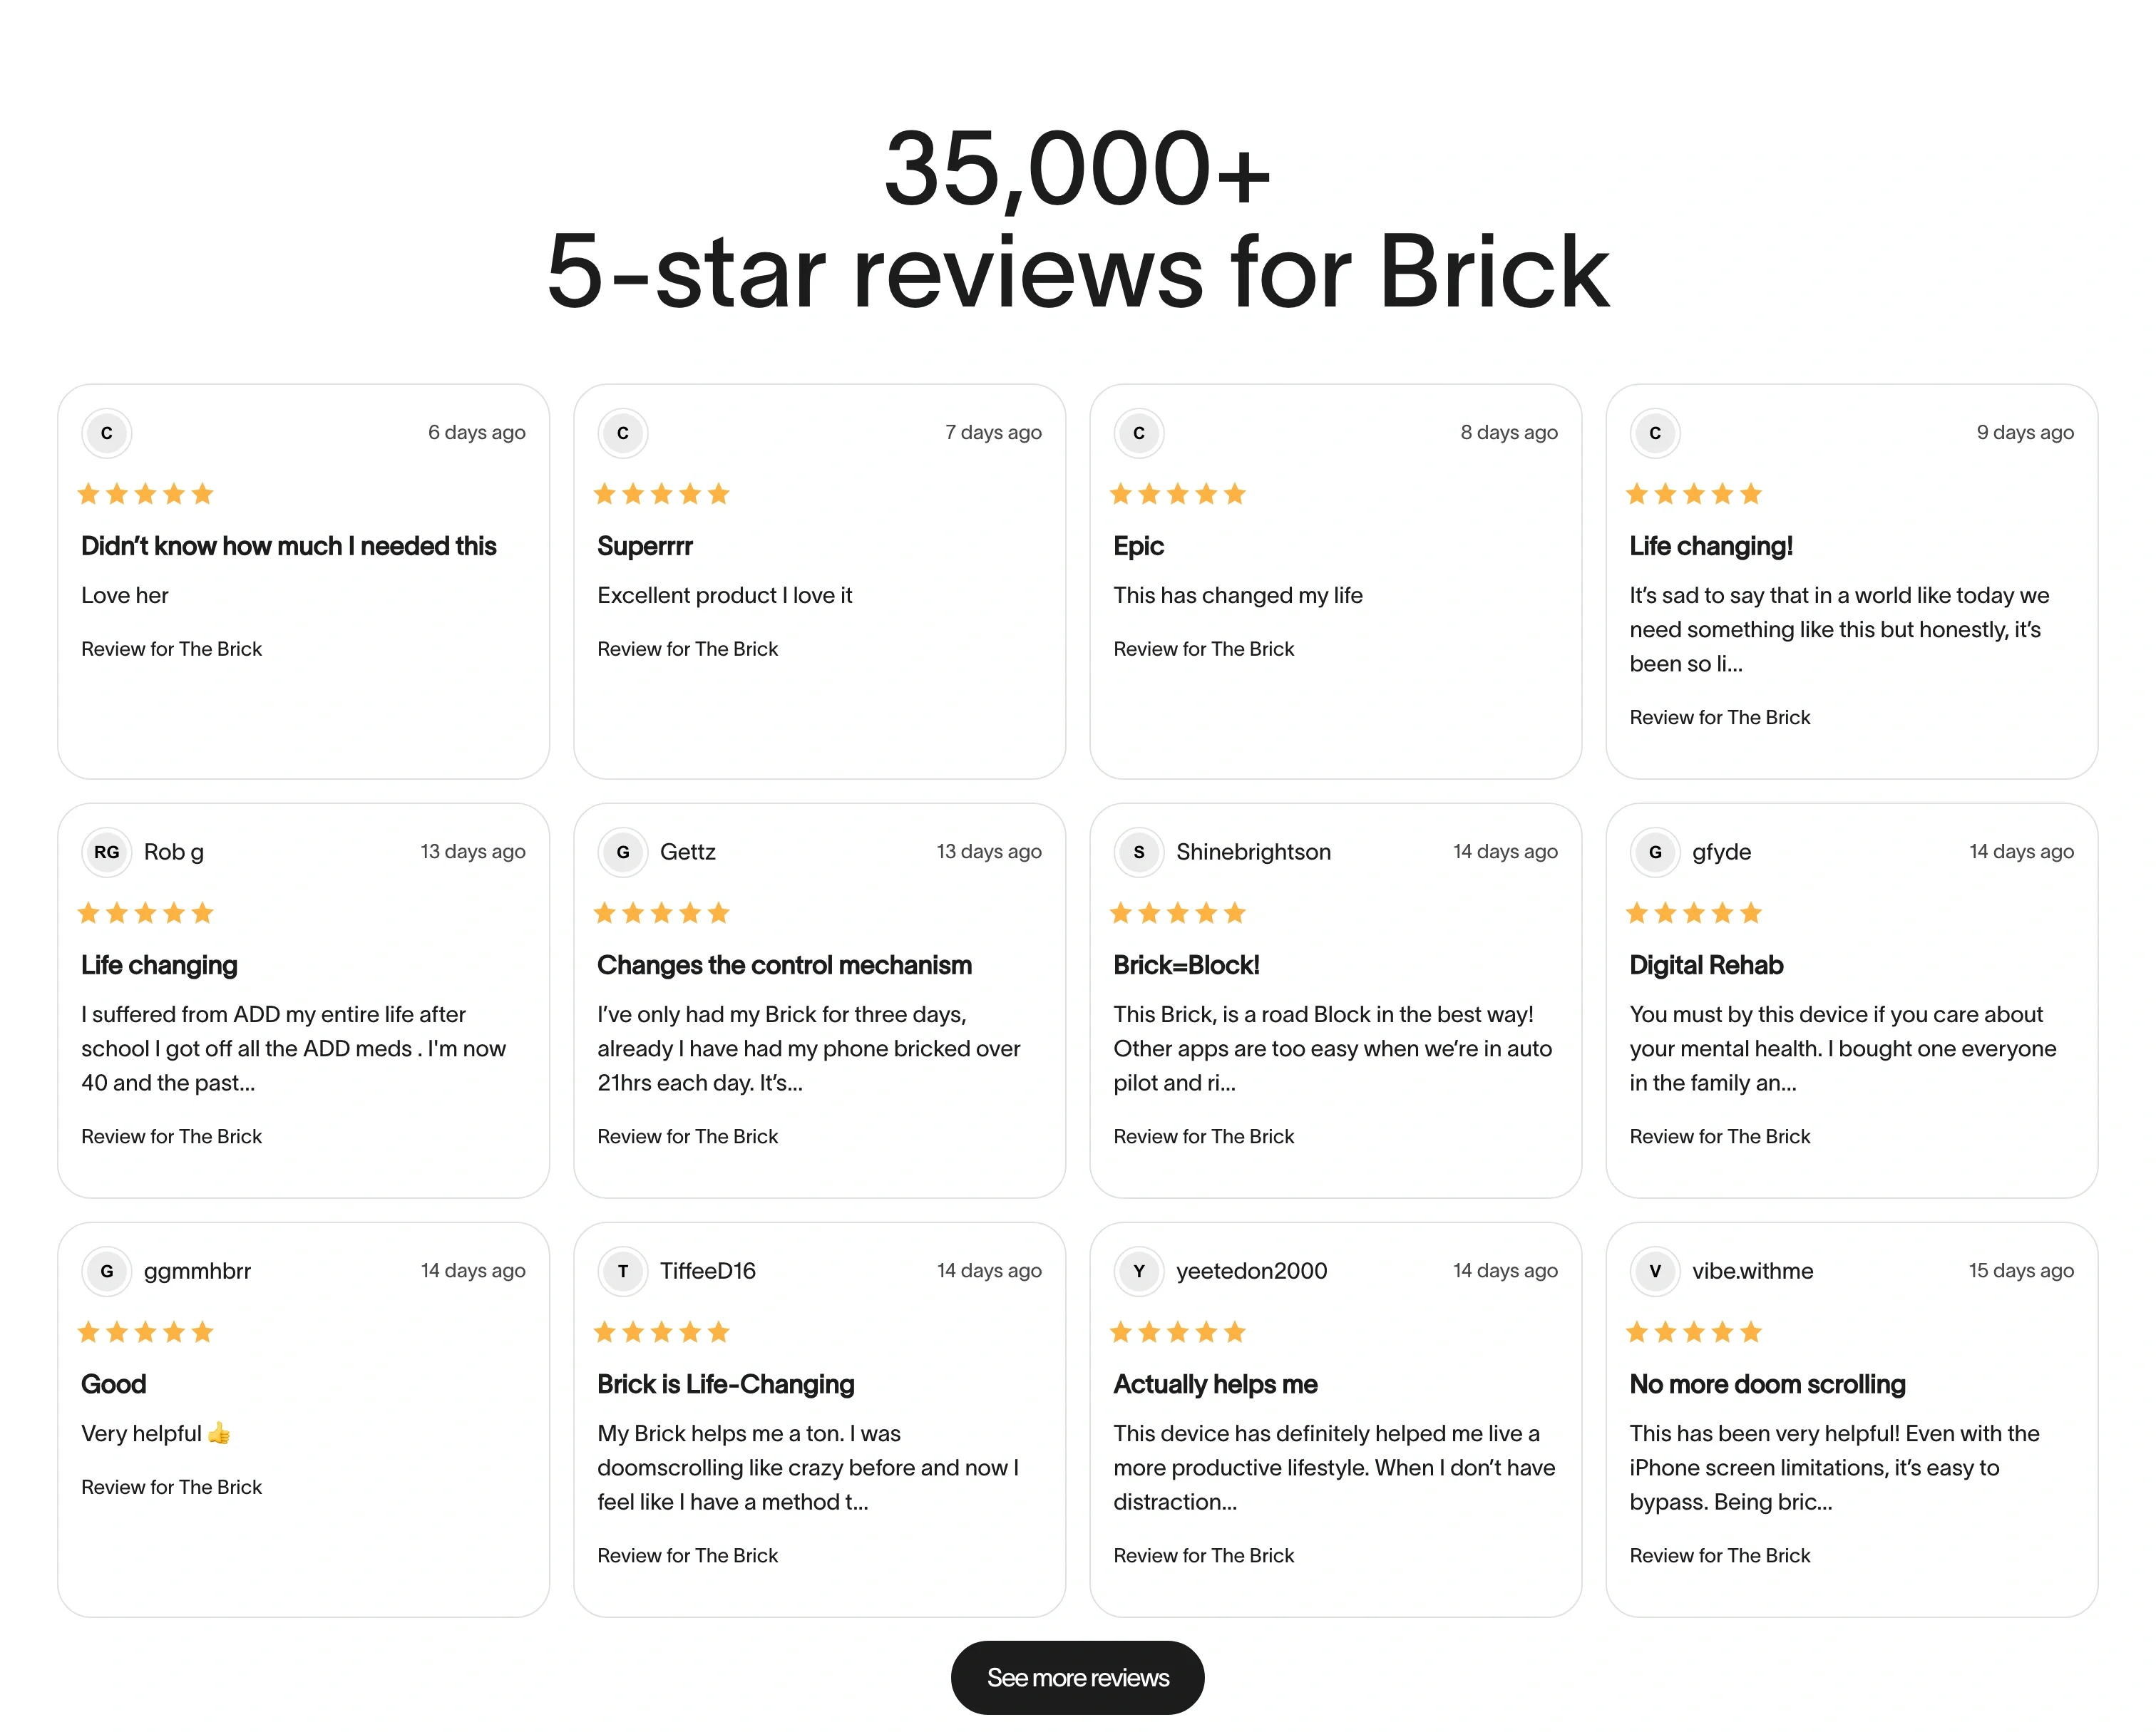Viewport: 2156px width, 1732px height.
Task: Select the first star on Digital Rehab review
Action: 1638,912
